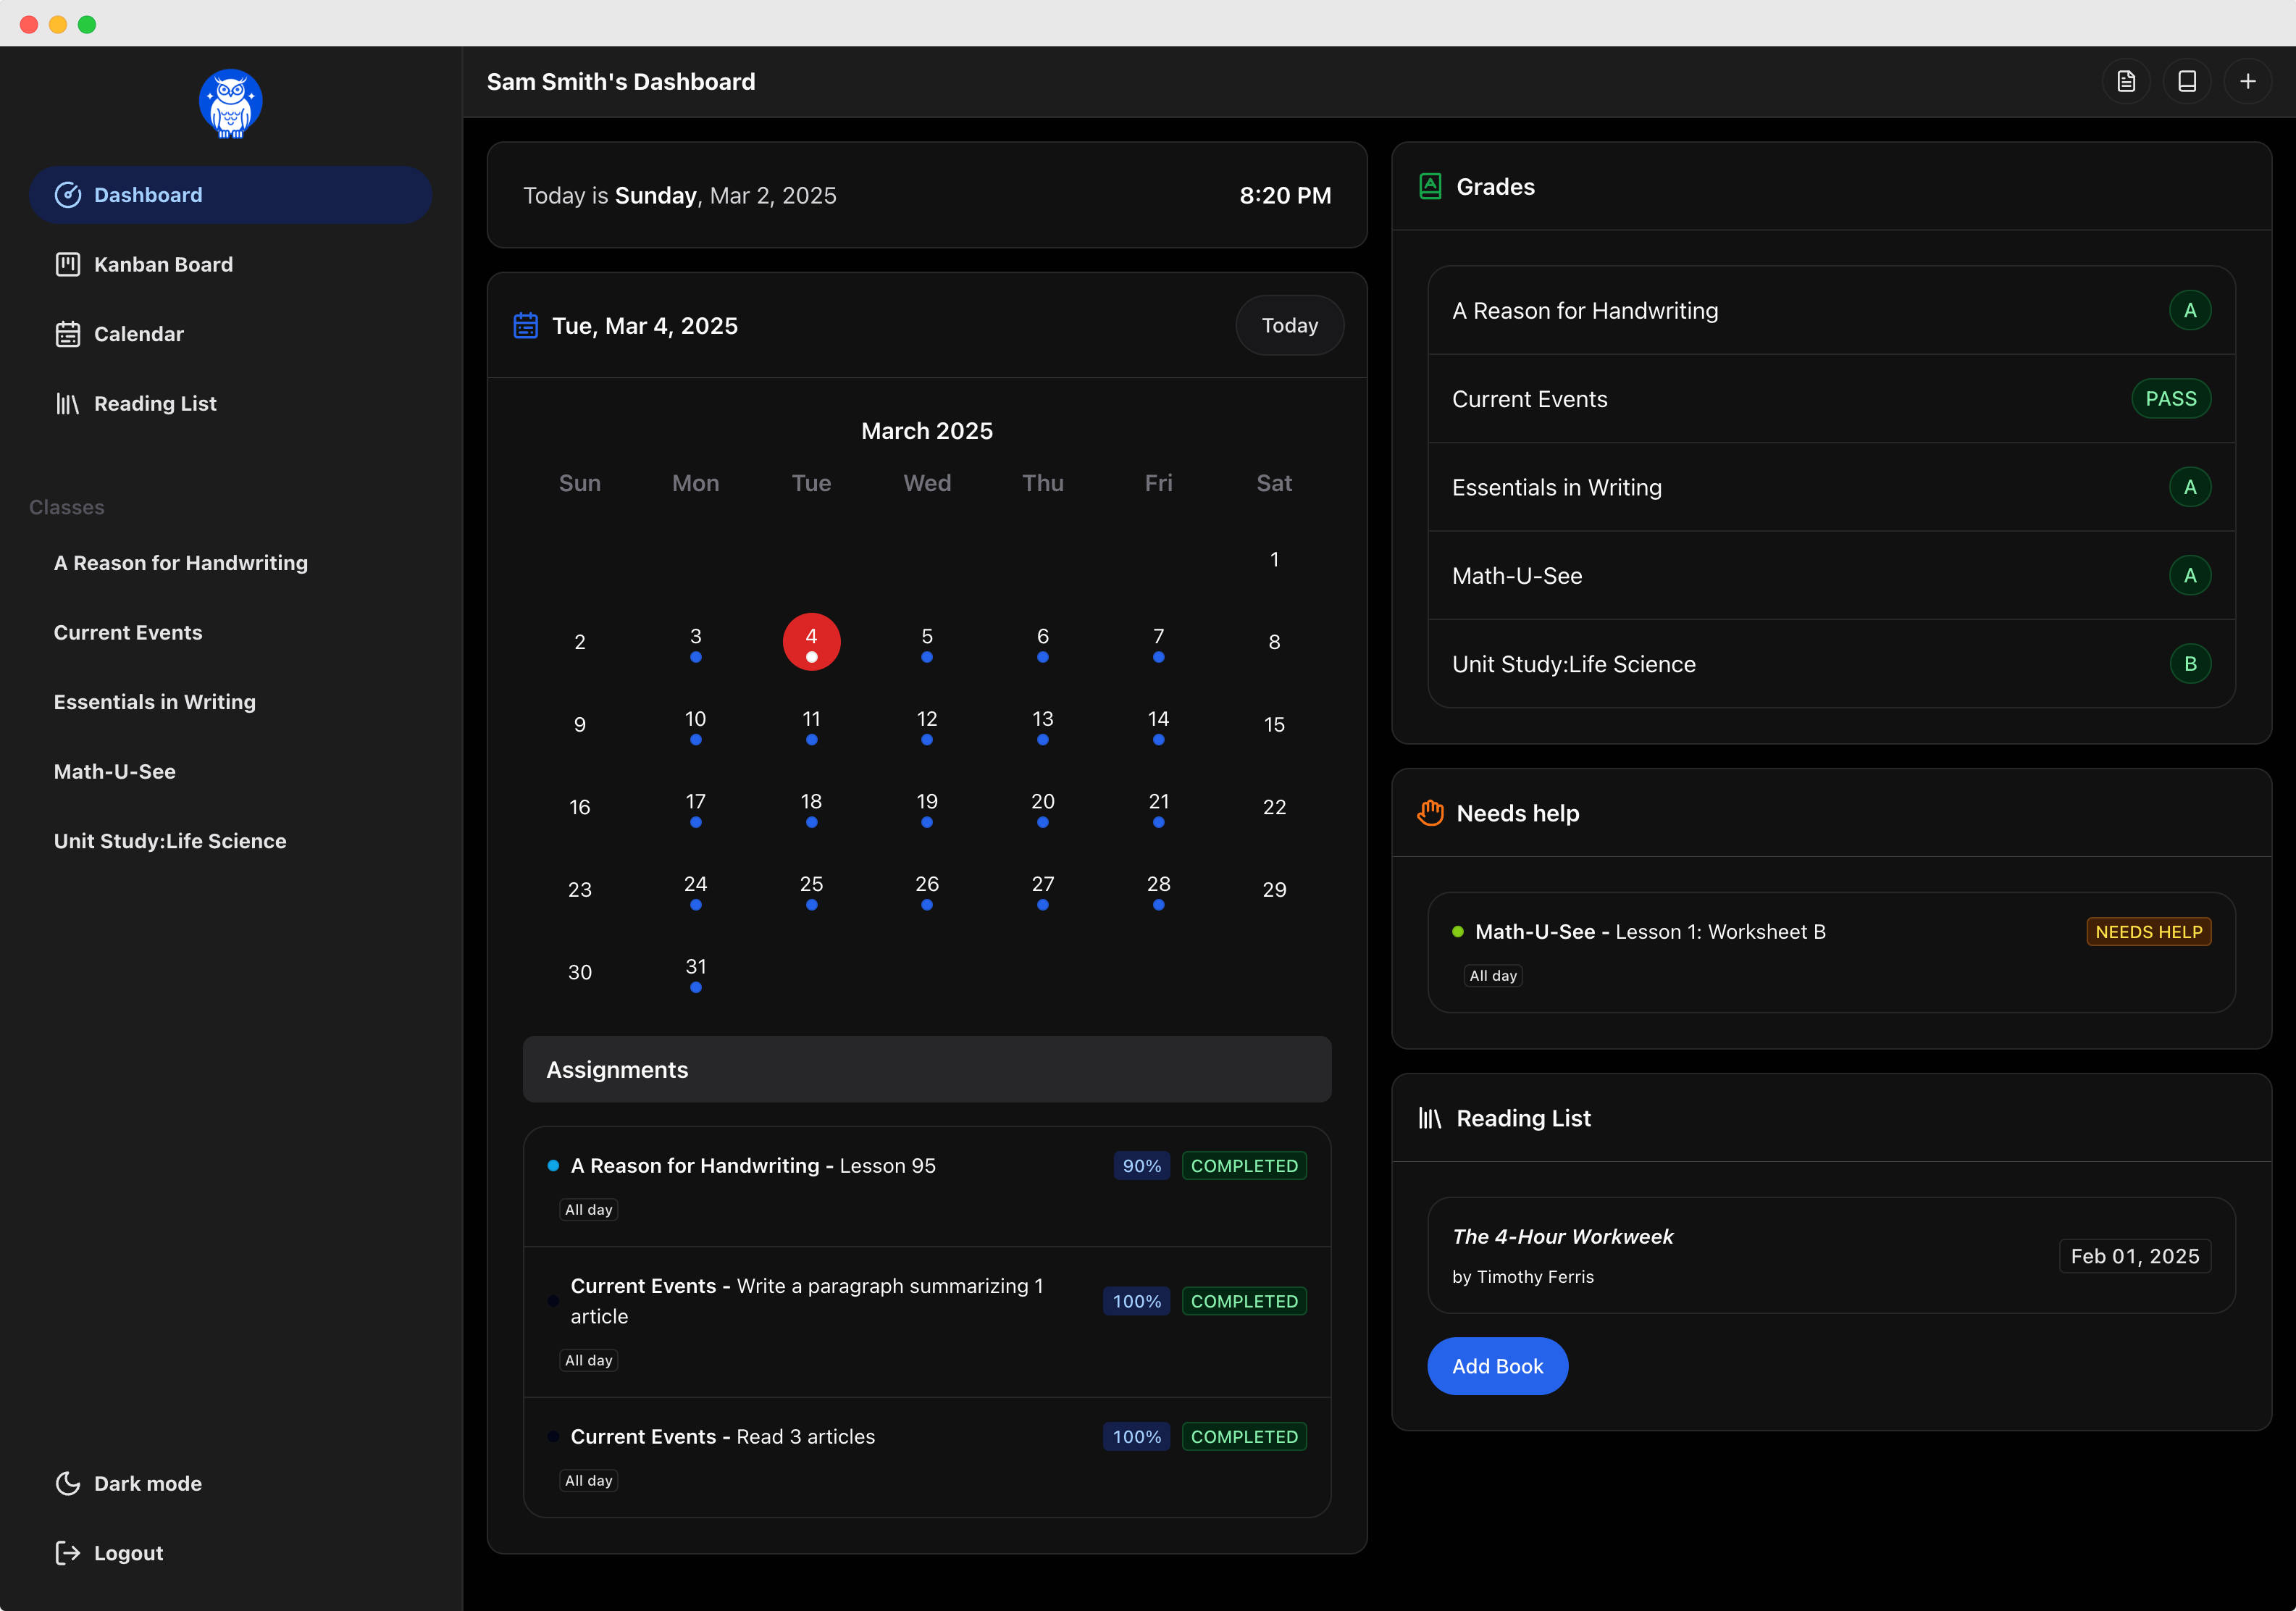This screenshot has height=1611, width=2296.
Task: Open the document icon in the top toolbar
Action: pyautogui.click(x=2126, y=81)
